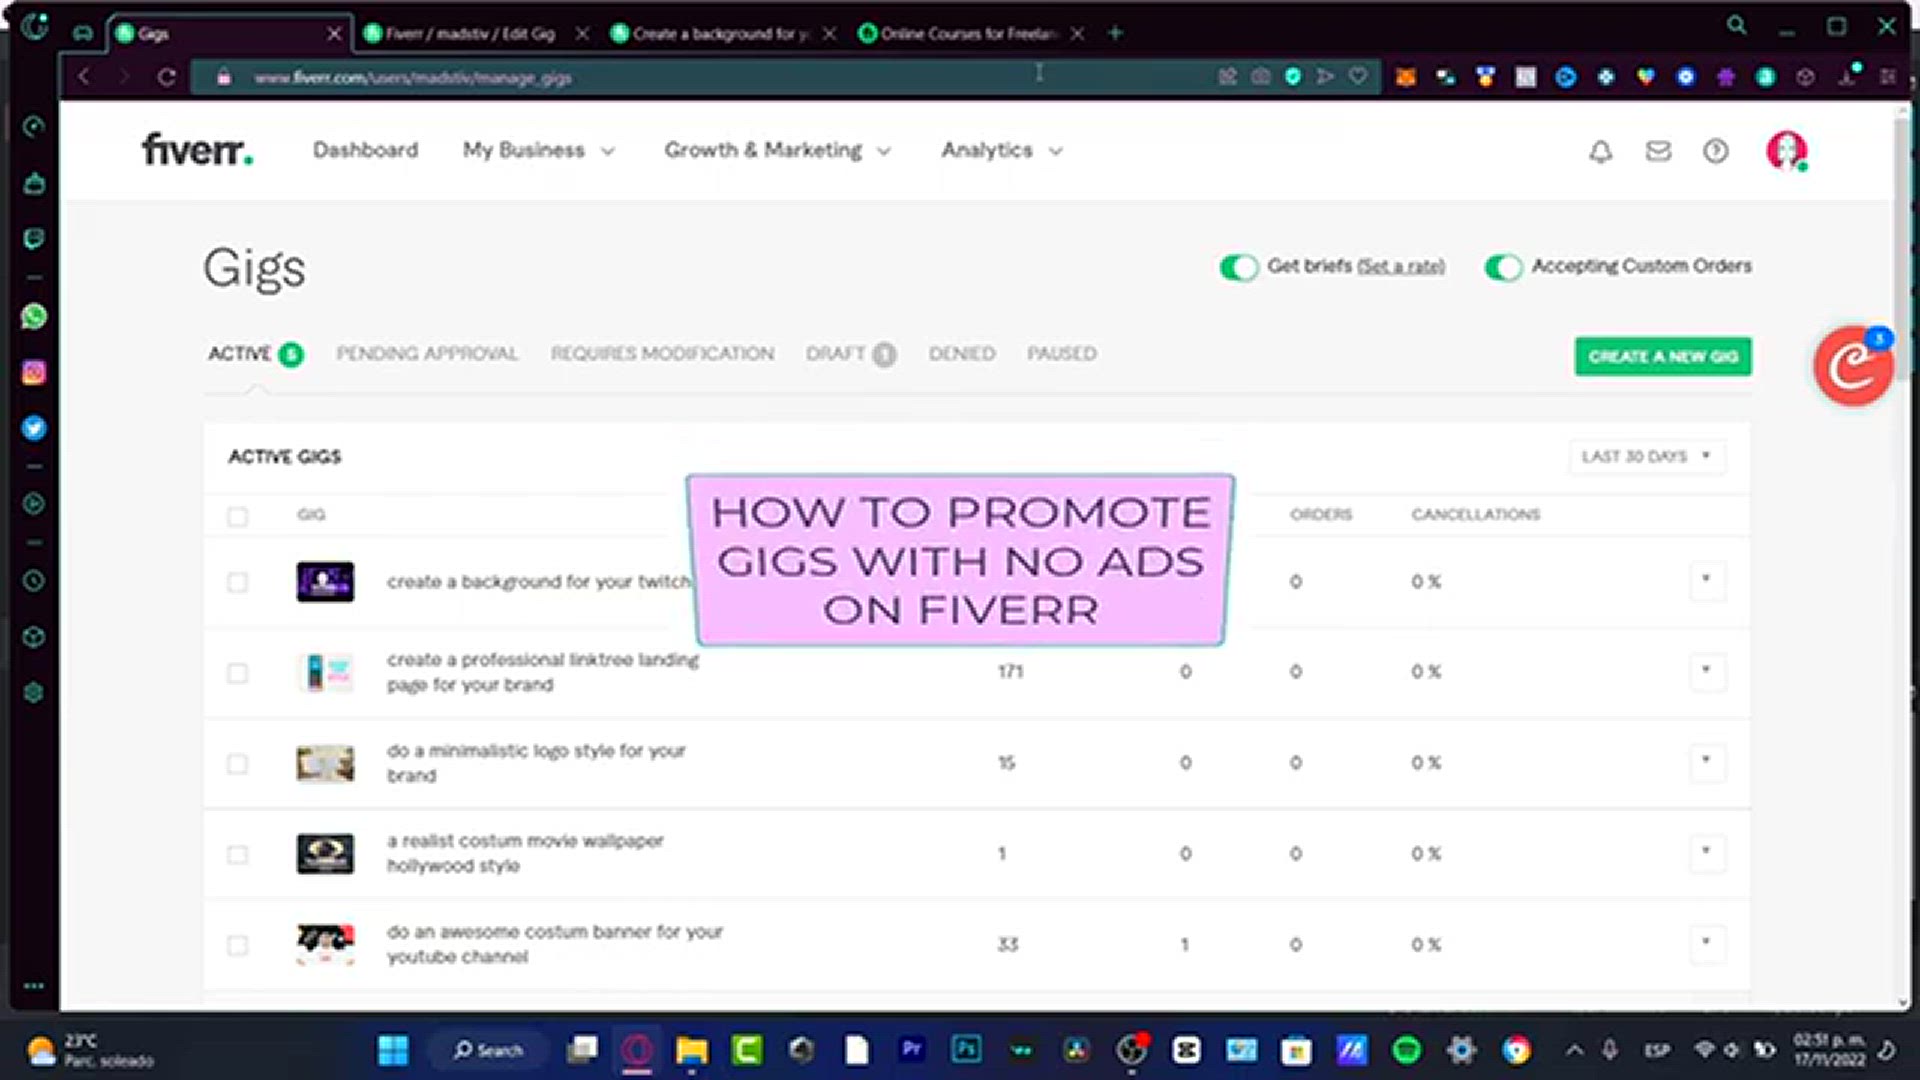The height and width of the screenshot is (1080, 1920).
Task: Check the minimalistic logo gig checkbox
Action: pyautogui.click(x=237, y=764)
